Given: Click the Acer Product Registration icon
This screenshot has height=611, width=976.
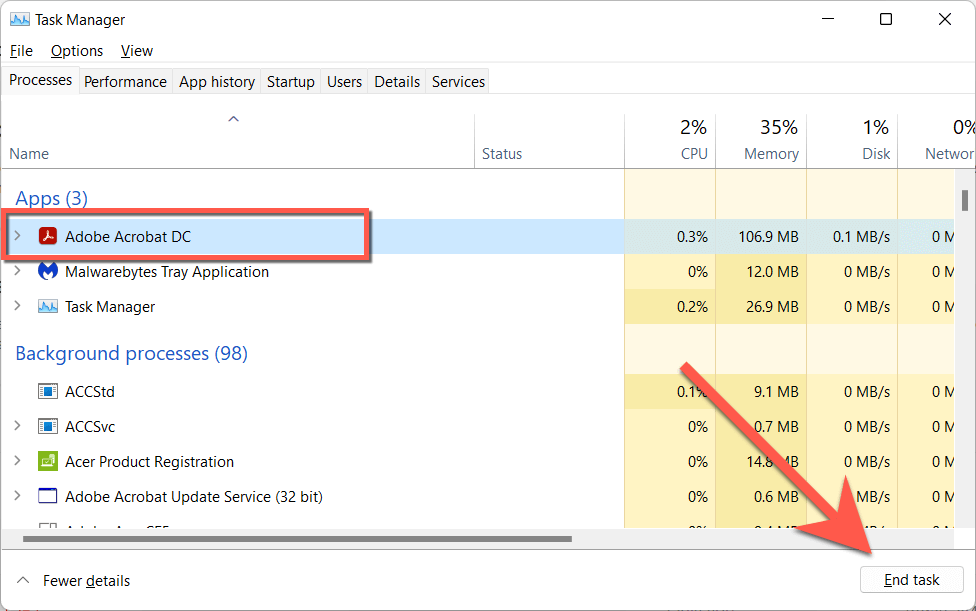Looking at the screenshot, I should point(48,461).
